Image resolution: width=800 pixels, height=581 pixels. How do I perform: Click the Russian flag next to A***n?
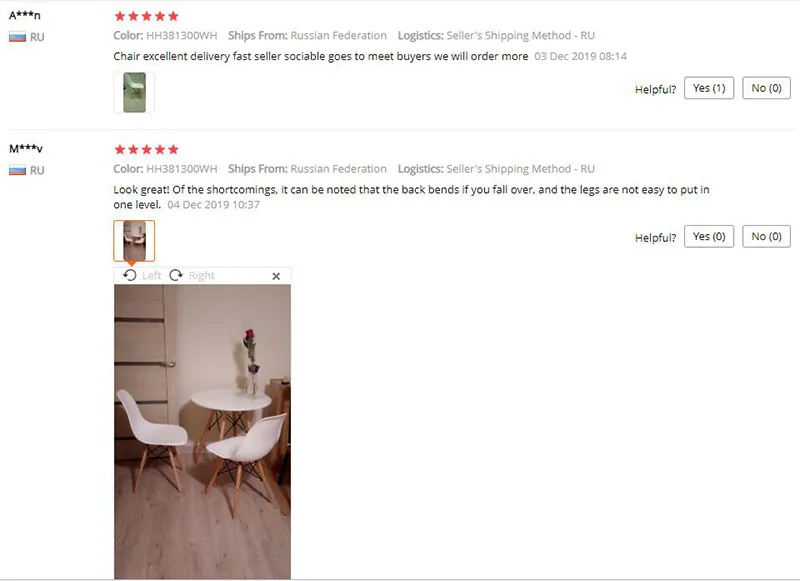[x=17, y=37]
